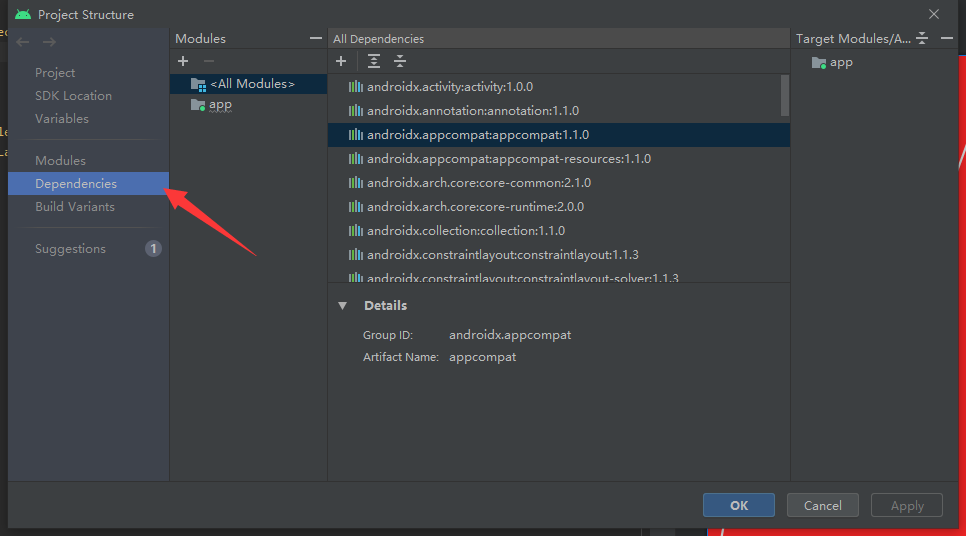
Task: Hide the Target Modules panel
Action: point(947,38)
